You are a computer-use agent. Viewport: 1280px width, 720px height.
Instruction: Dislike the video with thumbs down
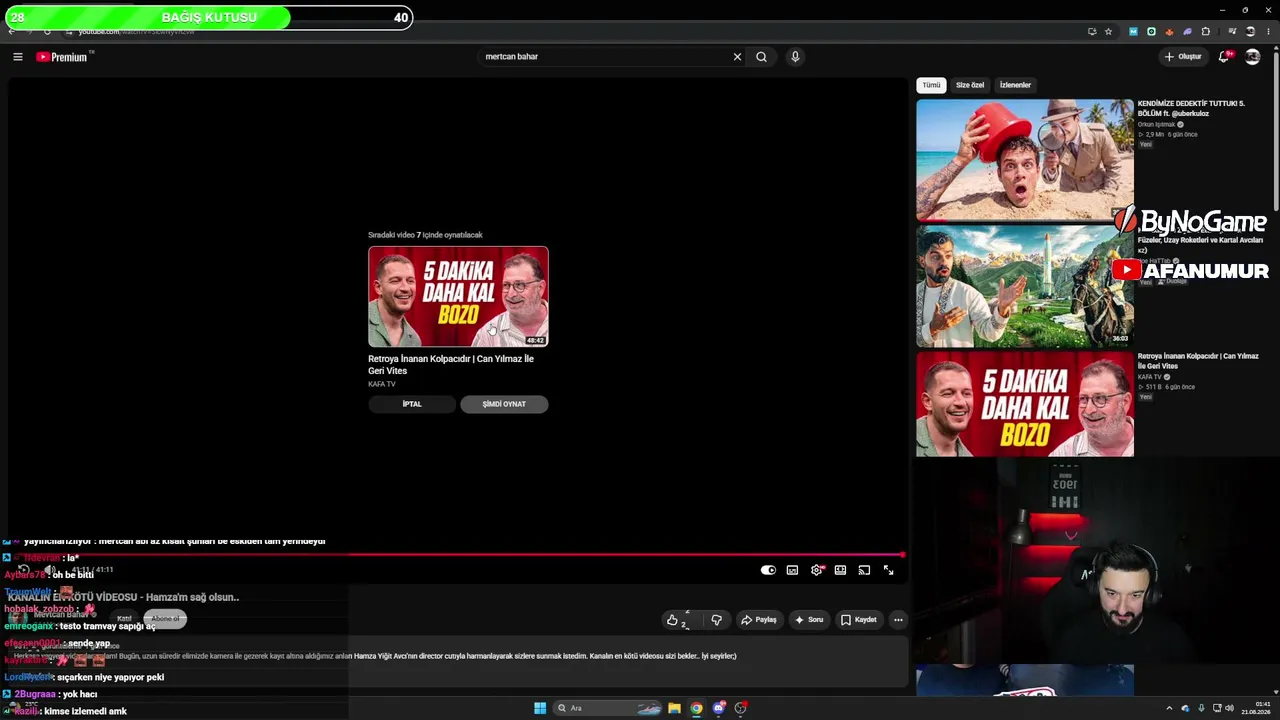[x=716, y=620]
